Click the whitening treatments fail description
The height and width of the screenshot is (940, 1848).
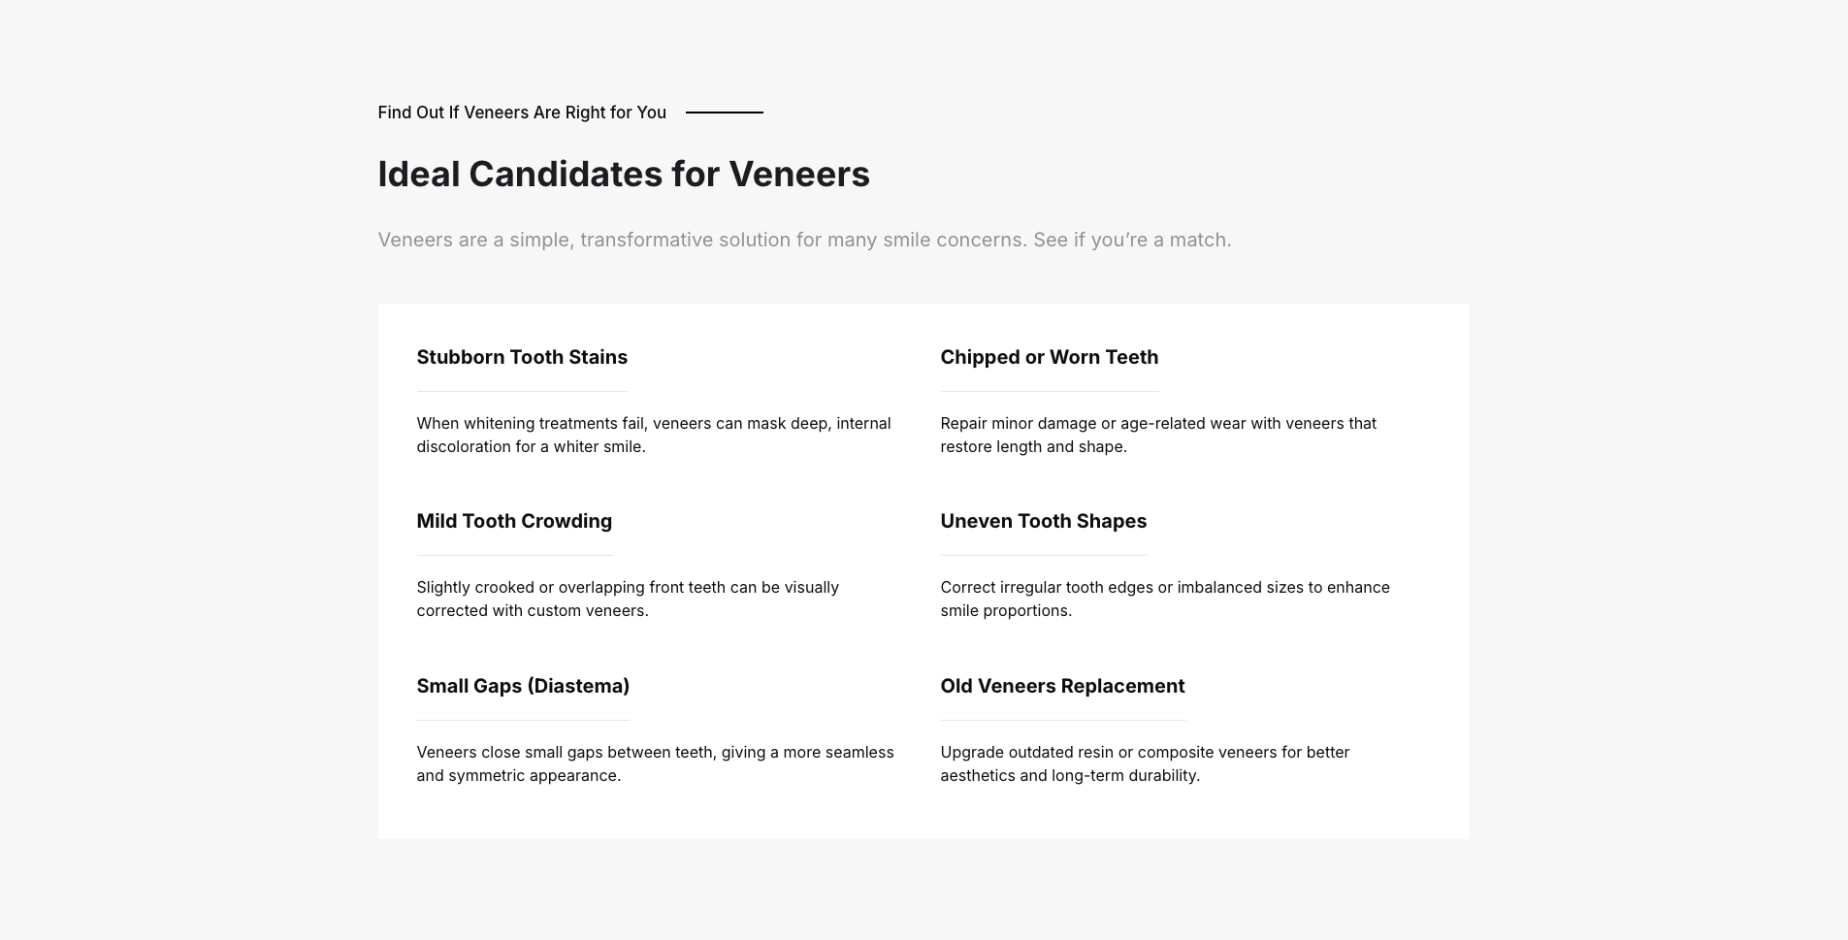(x=653, y=435)
